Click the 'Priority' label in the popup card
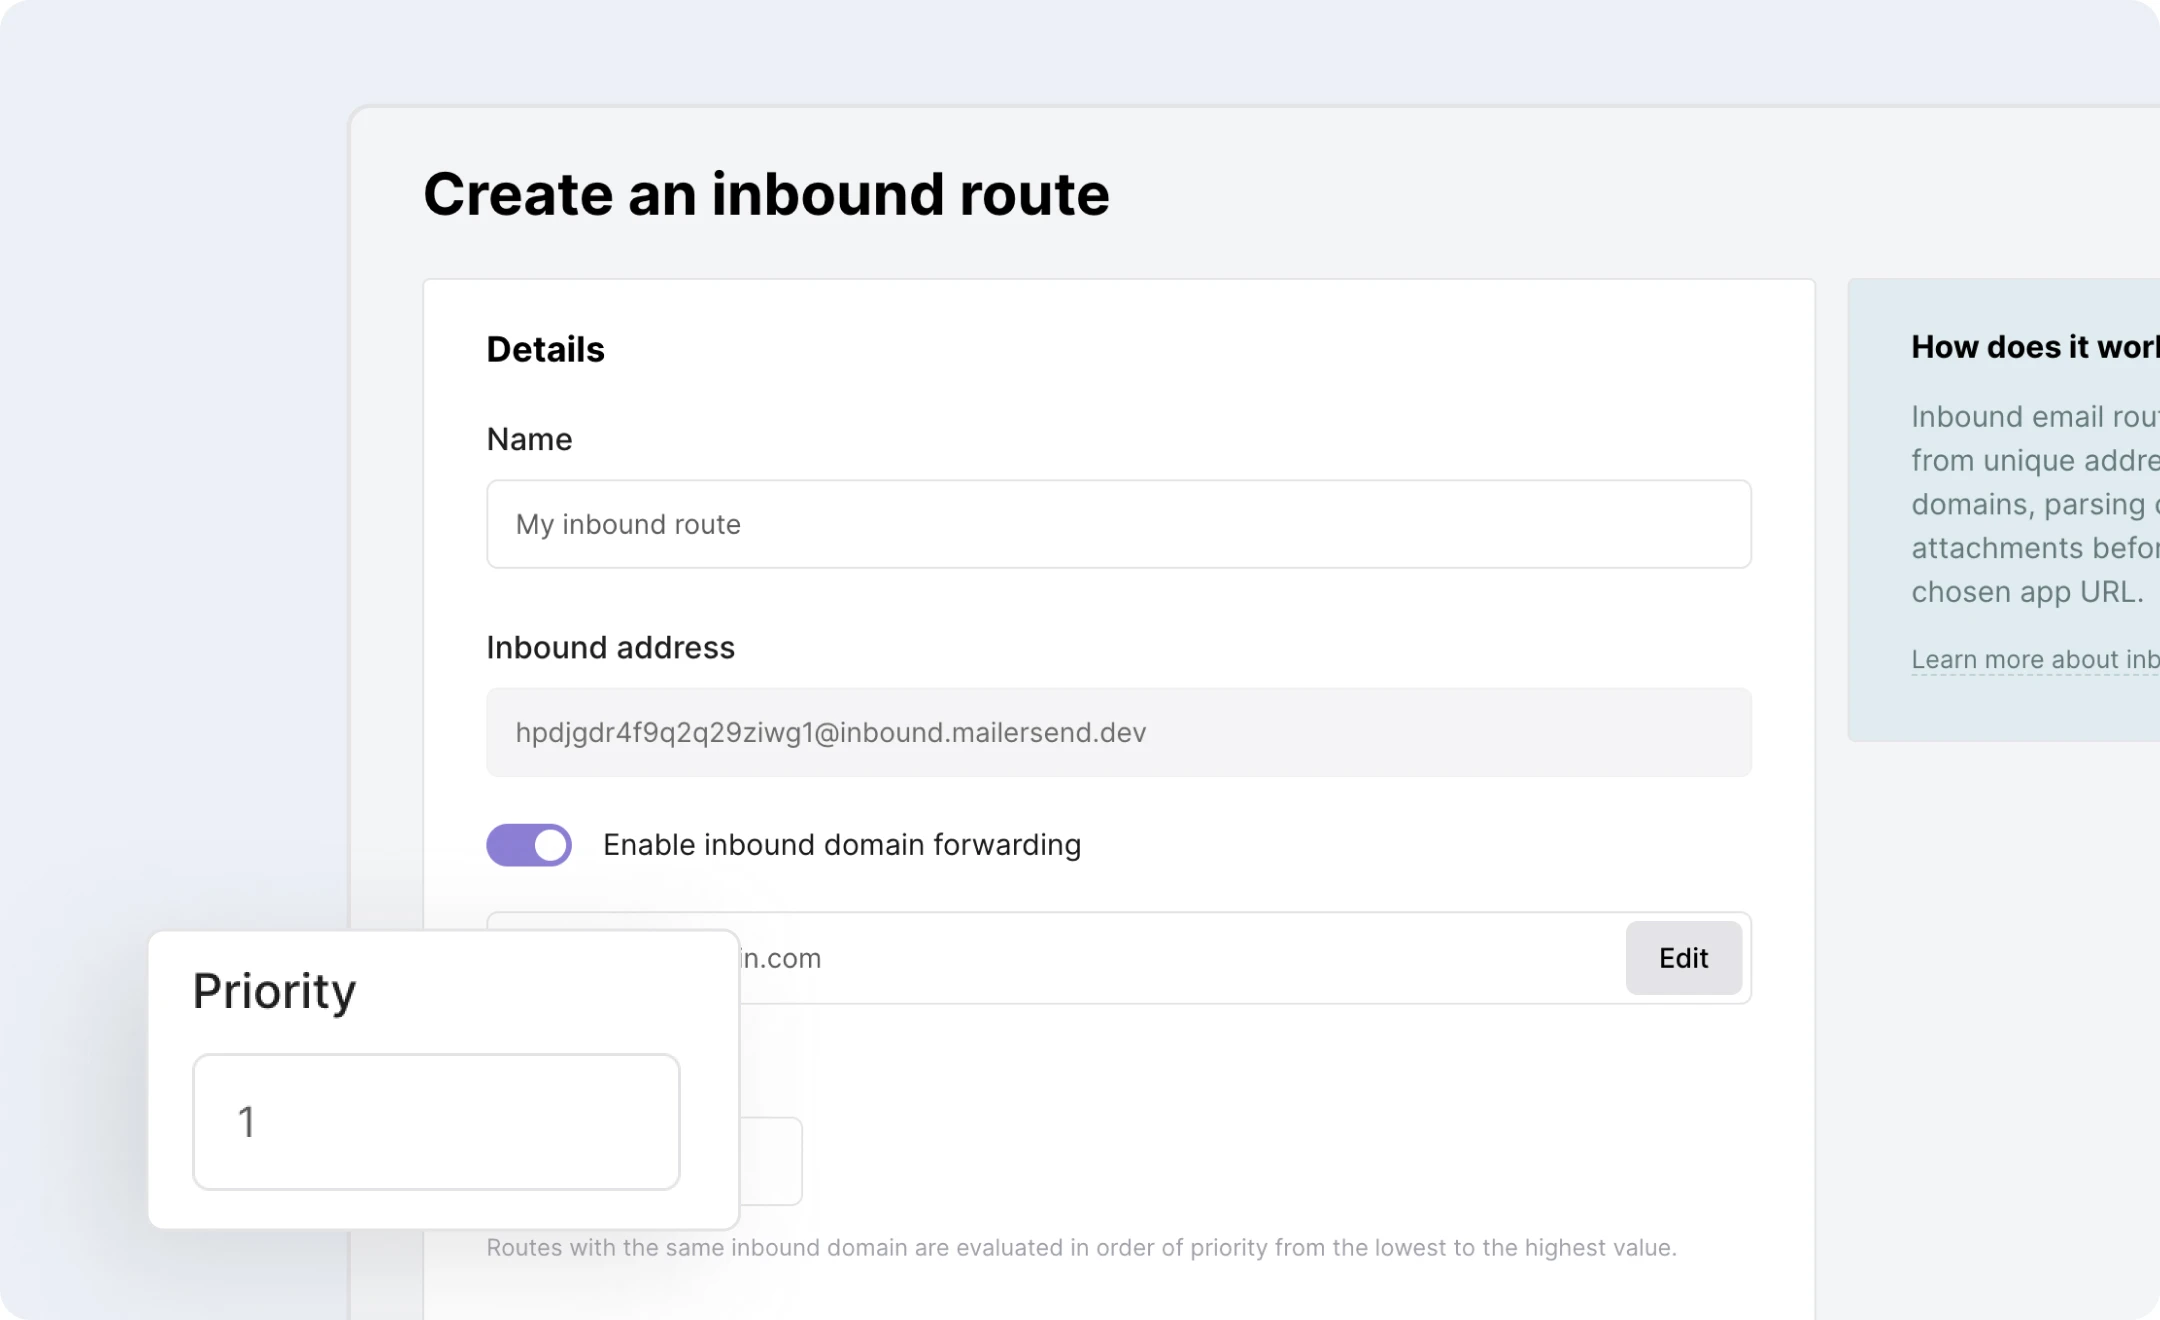Image resolution: width=2160 pixels, height=1320 pixels. [x=274, y=992]
